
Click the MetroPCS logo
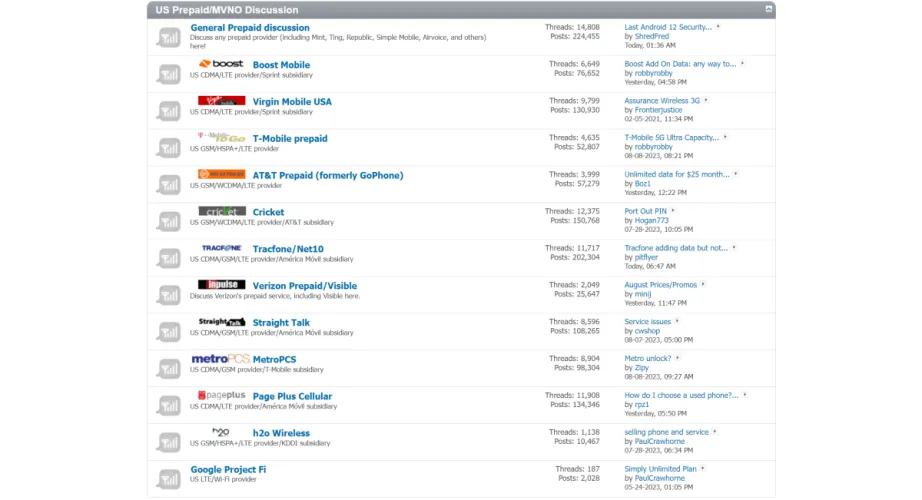220,359
